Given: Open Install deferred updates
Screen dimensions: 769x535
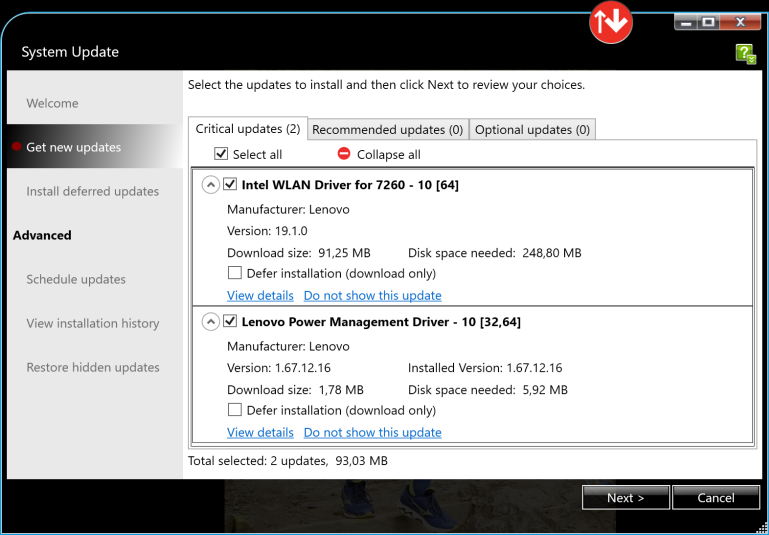Looking at the screenshot, I should pos(93,191).
